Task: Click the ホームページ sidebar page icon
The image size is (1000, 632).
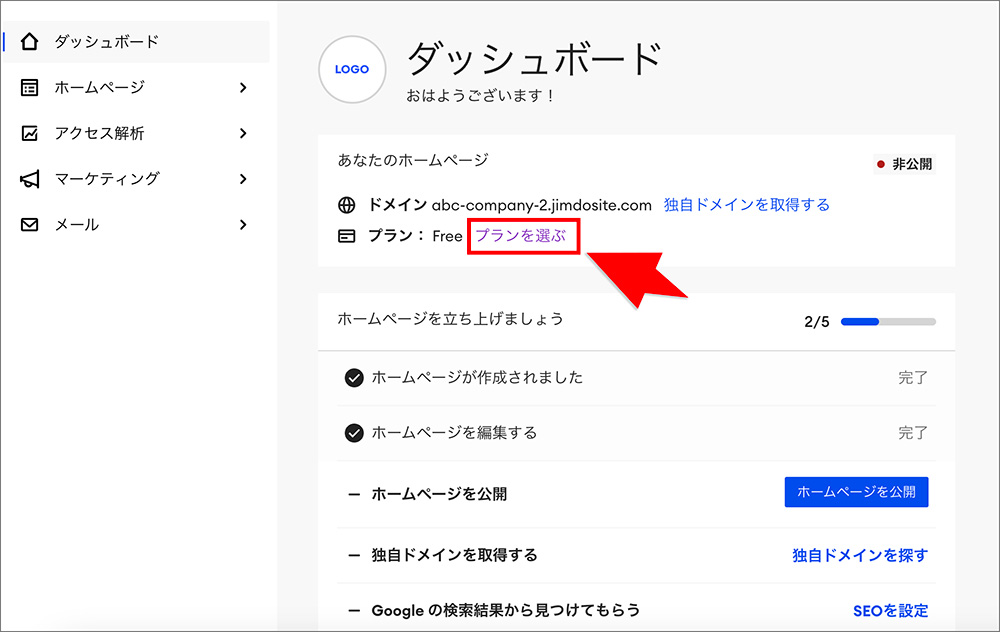Action: 29,87
